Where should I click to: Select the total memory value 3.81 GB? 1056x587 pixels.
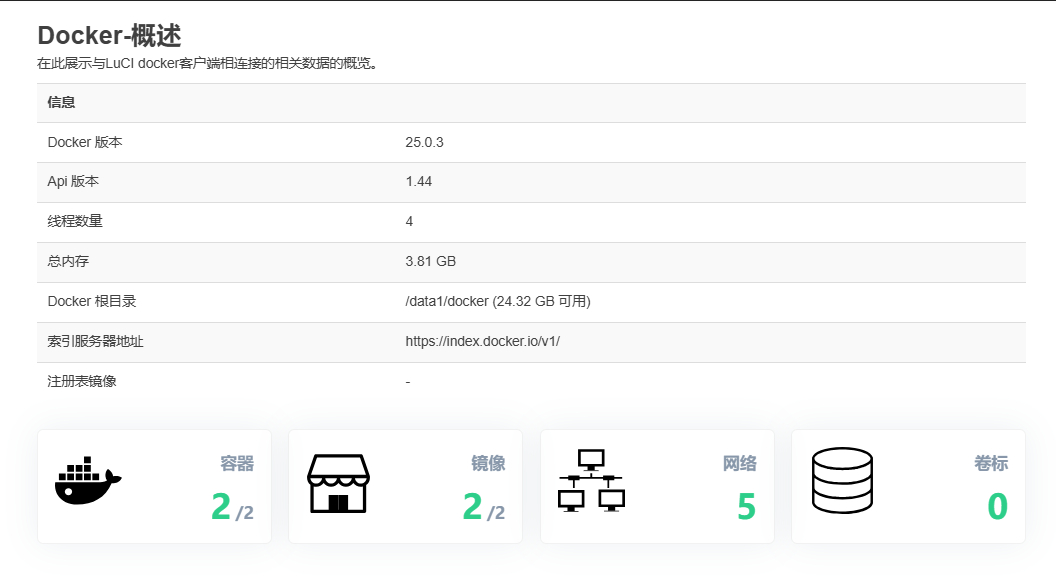[x=430, y=261]
